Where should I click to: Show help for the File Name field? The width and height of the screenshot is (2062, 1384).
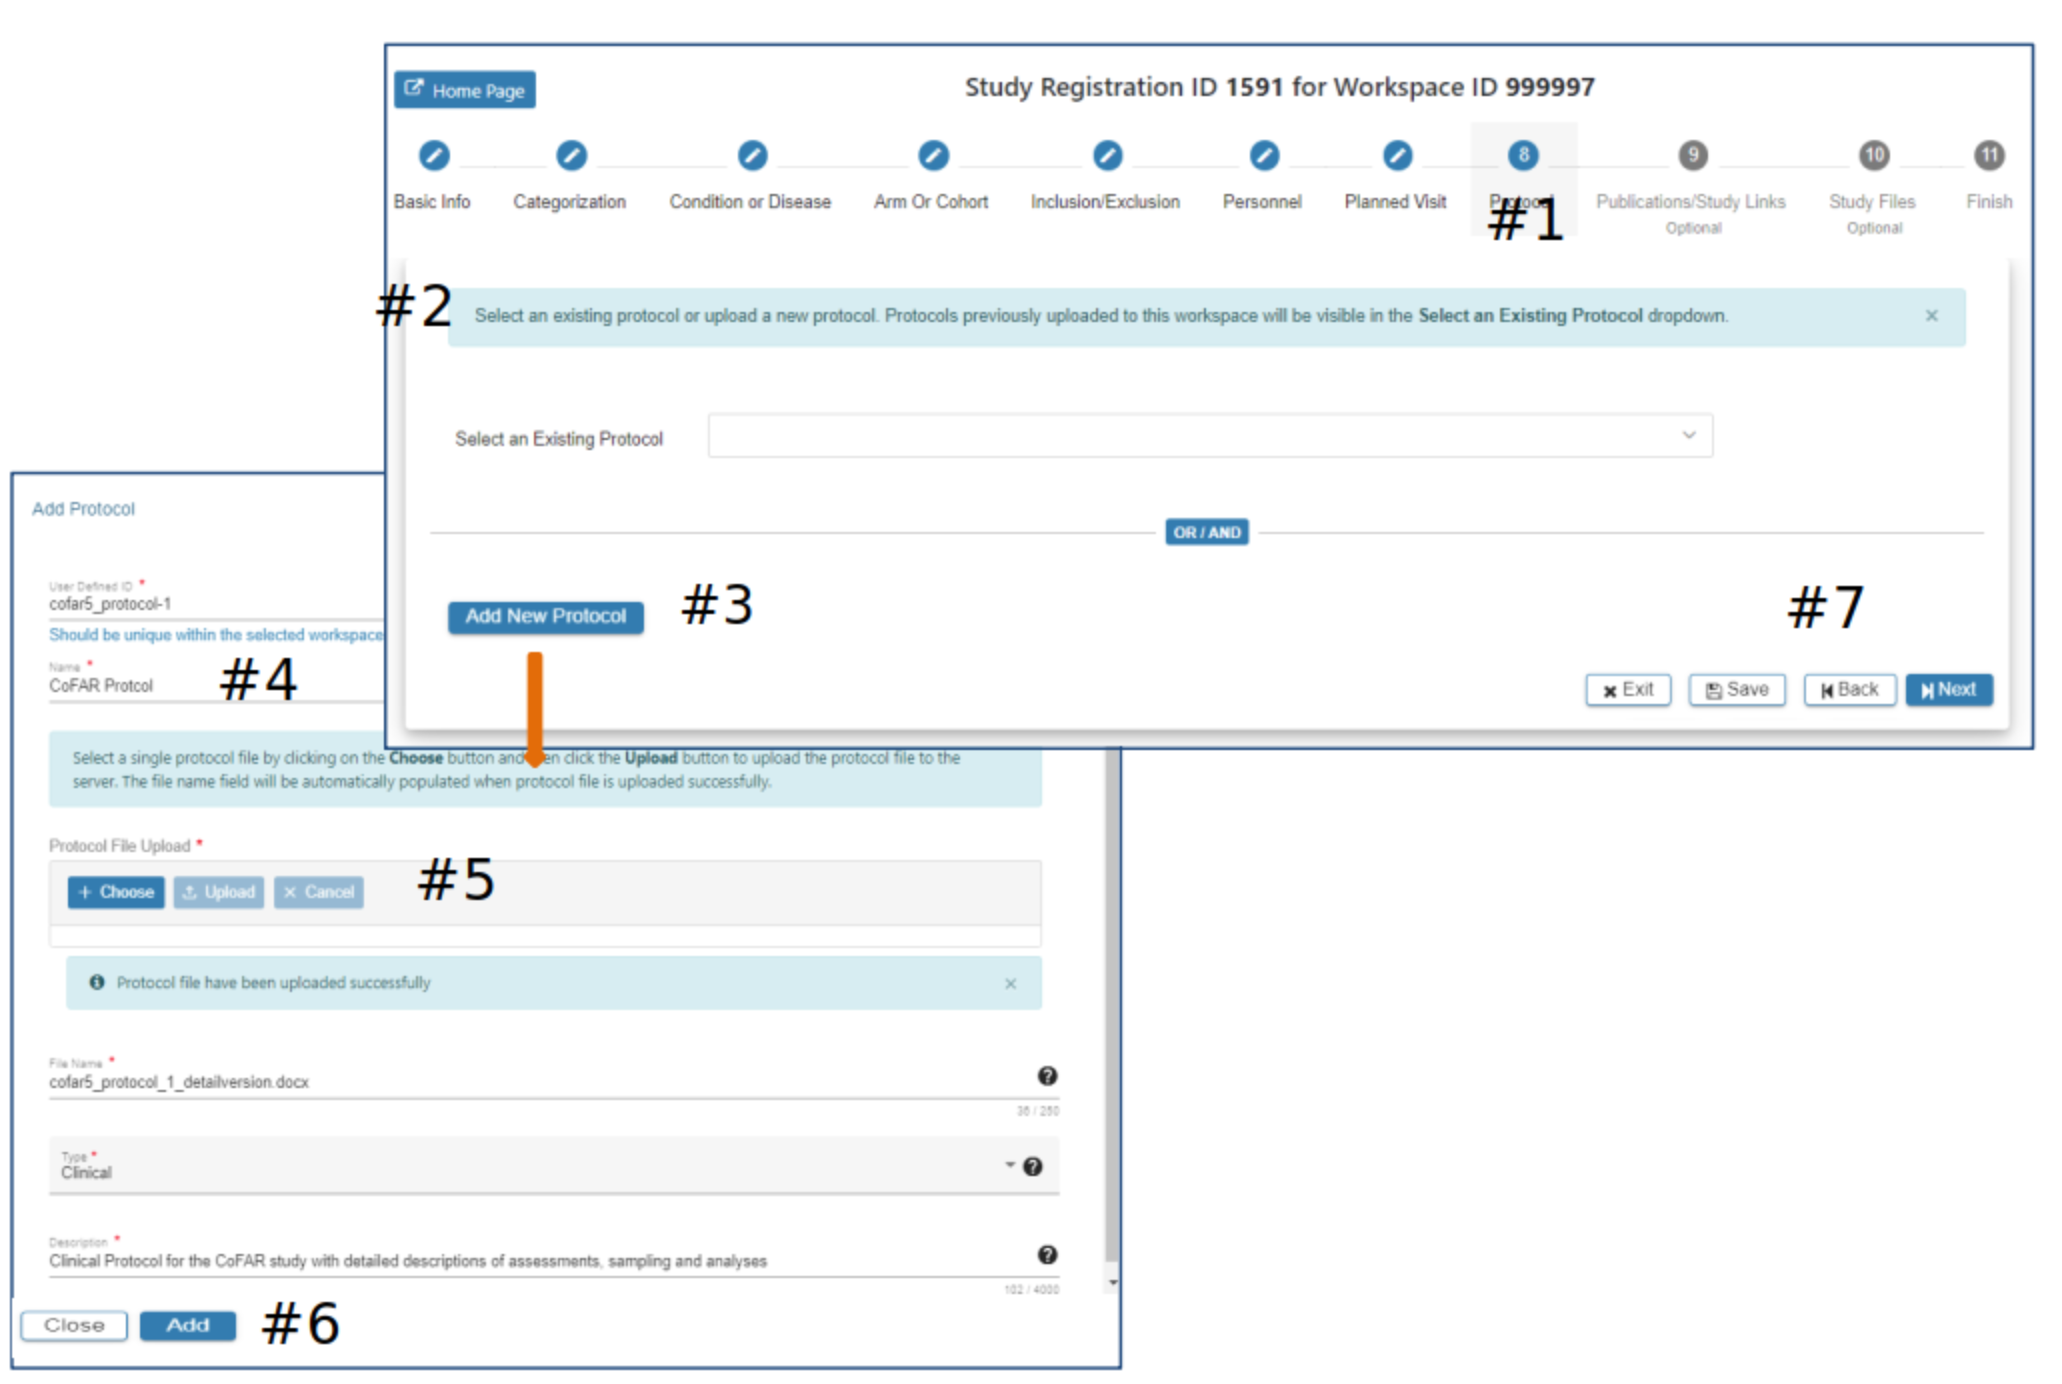(1047, 1076)
